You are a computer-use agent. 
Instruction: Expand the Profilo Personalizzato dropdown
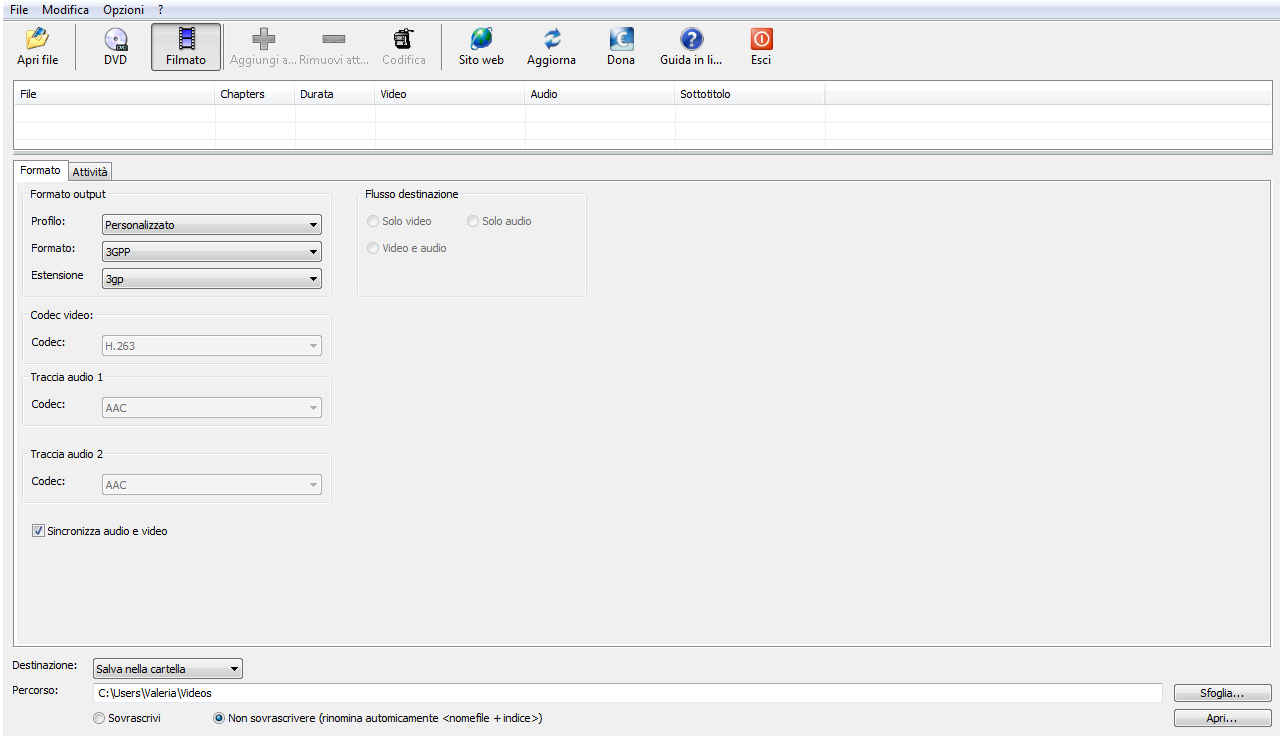coord(212,225)
